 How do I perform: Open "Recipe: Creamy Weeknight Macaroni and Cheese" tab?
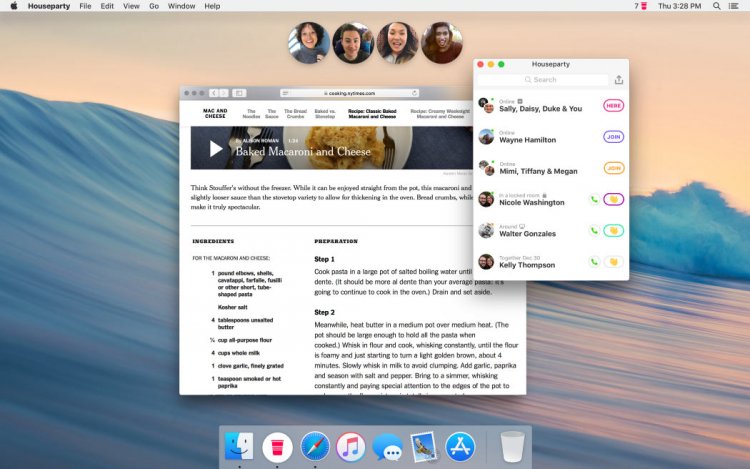[x=440, y=114]
